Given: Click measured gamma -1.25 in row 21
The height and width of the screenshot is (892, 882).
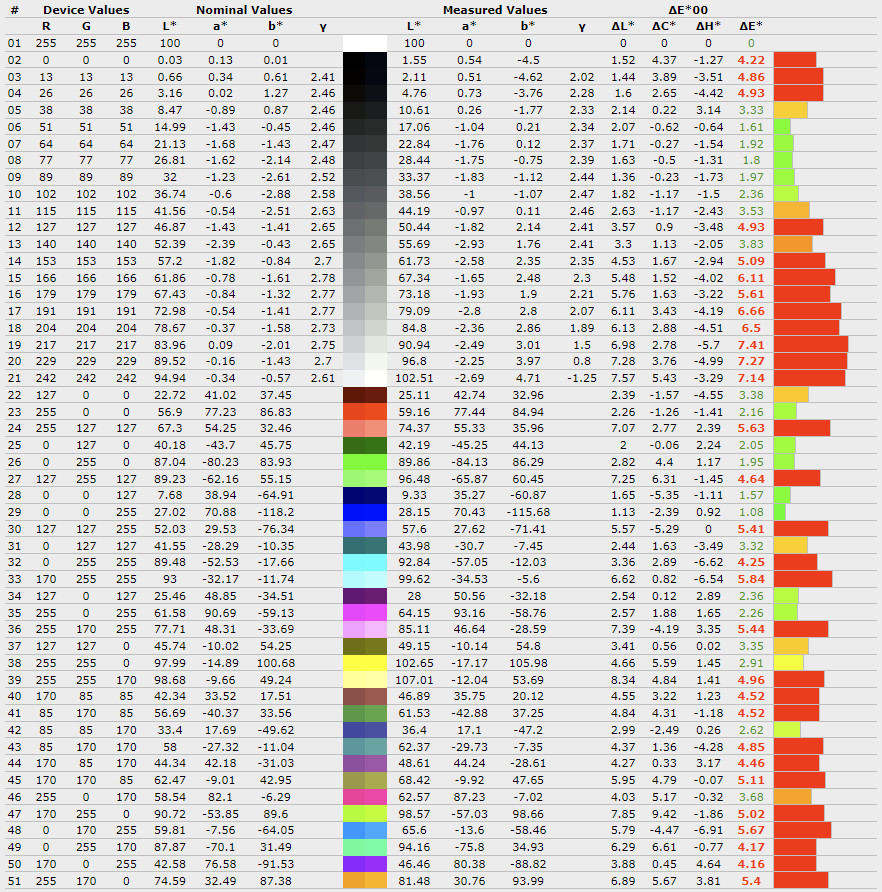Looking at the screenshot, I should tap(582, 378).
